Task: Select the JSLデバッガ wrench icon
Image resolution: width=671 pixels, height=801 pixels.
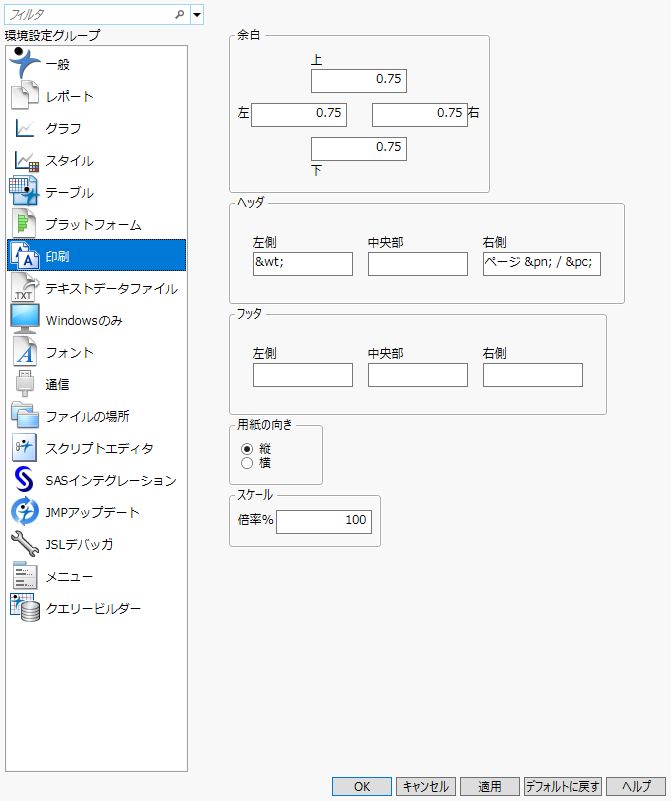Action: [25, 544]
